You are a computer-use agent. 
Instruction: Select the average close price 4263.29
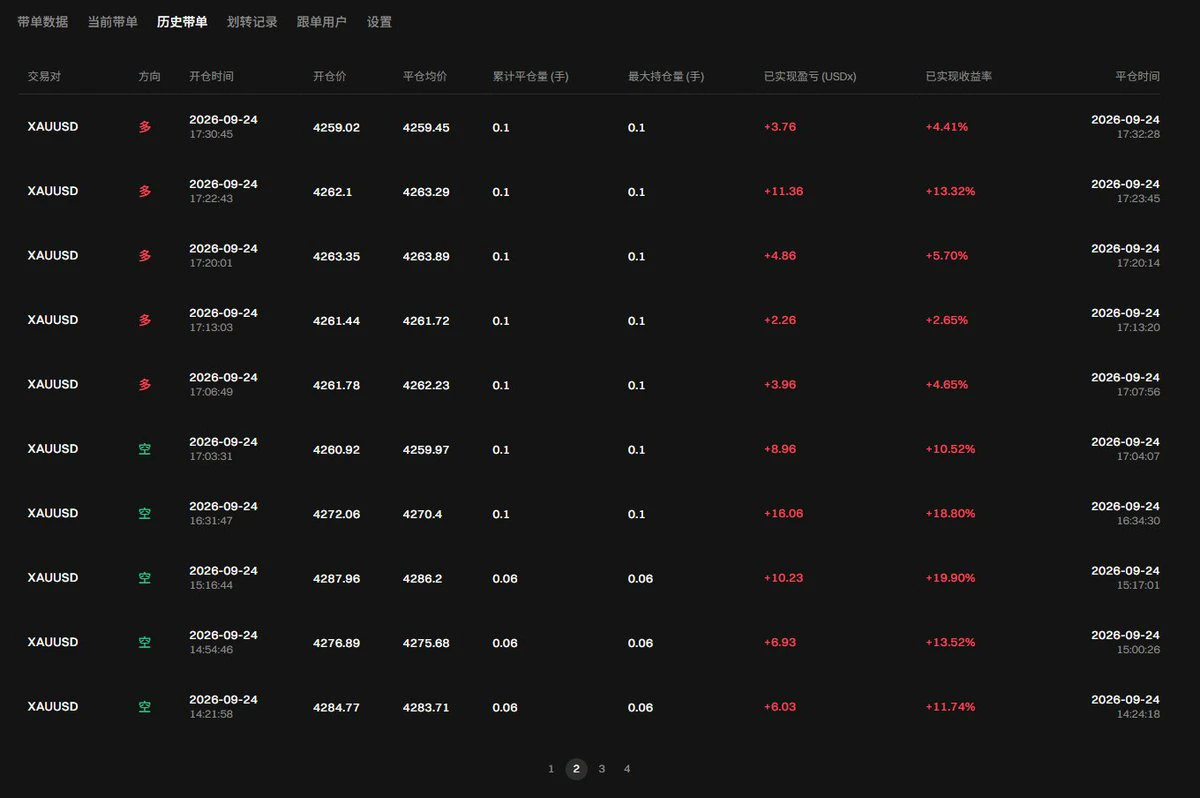click(426, 192)
